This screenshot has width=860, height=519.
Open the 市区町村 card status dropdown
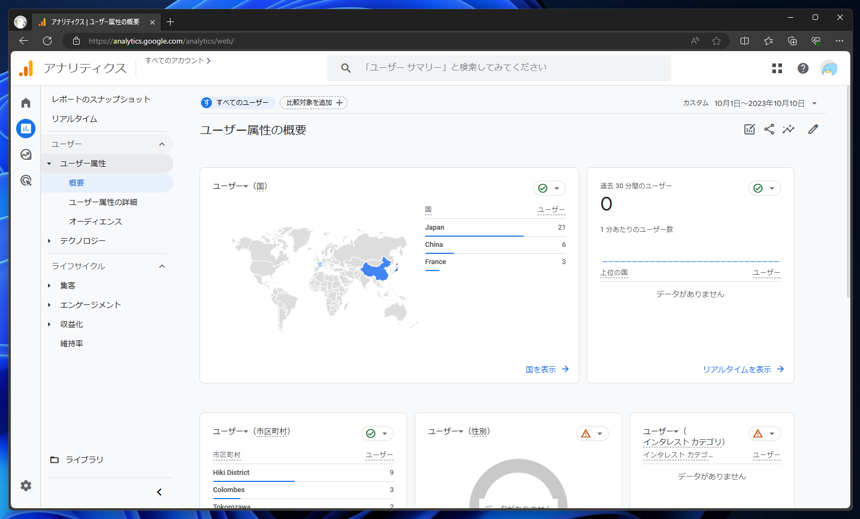(x=377, y=433)
